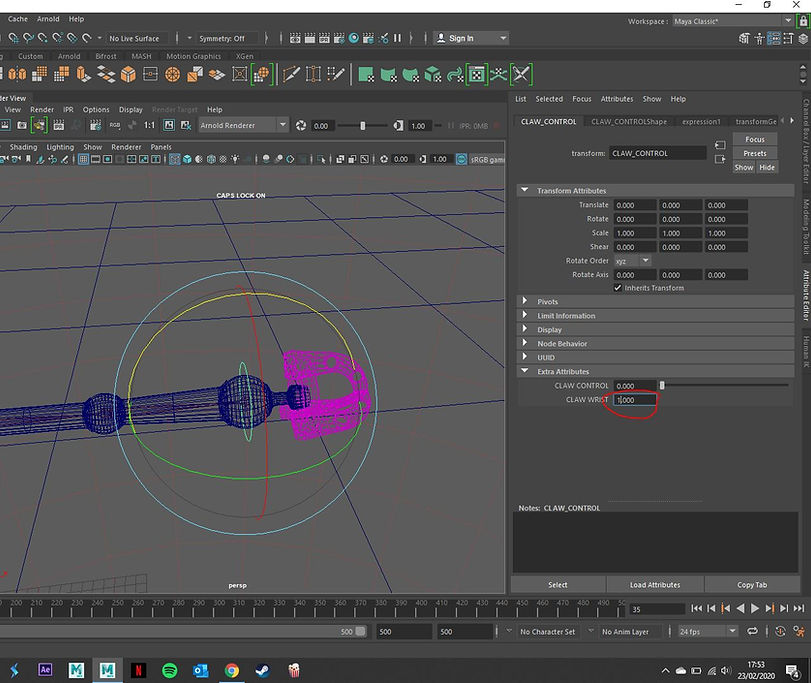The image size is (811, 683).
Task: Click the remove image icon in Render View
Action: click(186, 125)
